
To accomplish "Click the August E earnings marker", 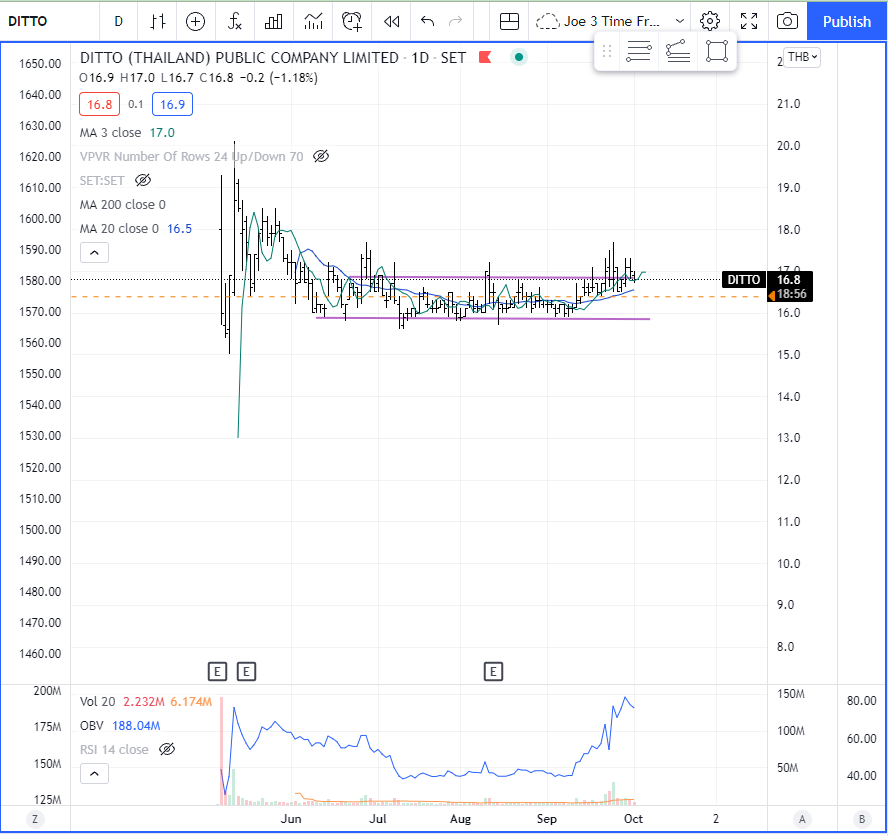I will tap(493, 672).
